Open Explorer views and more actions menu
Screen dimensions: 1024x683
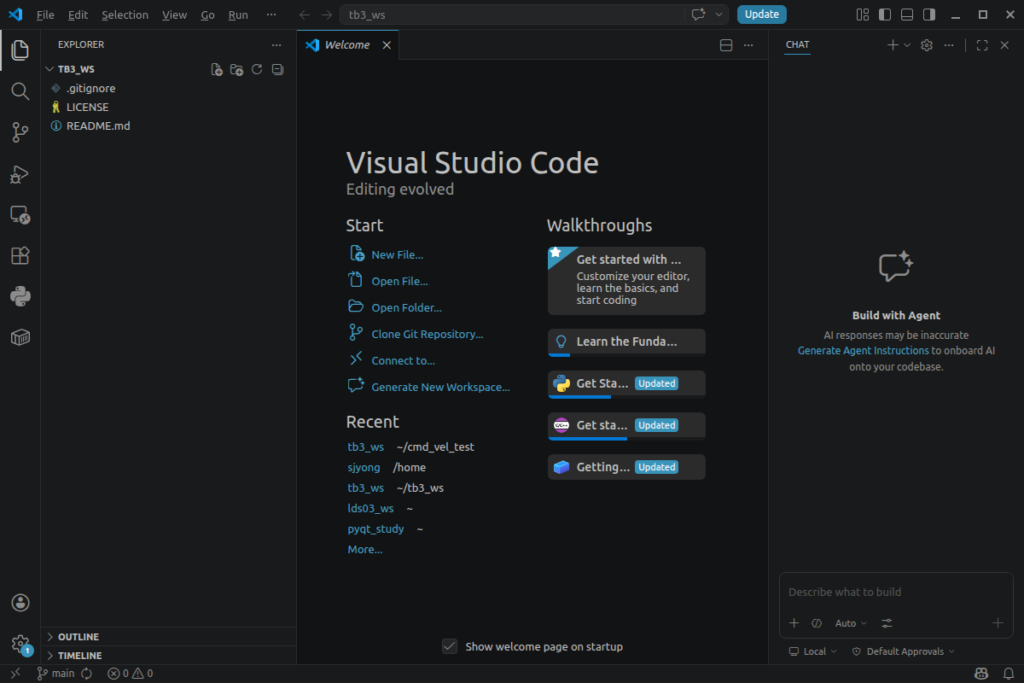tap(276, 45)
